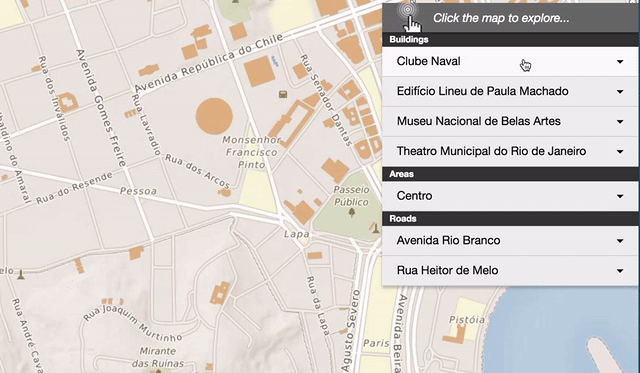Click the Passeio Público park tree icon
The width and height of the screenshot is (640, 373).
click(351, 212)
